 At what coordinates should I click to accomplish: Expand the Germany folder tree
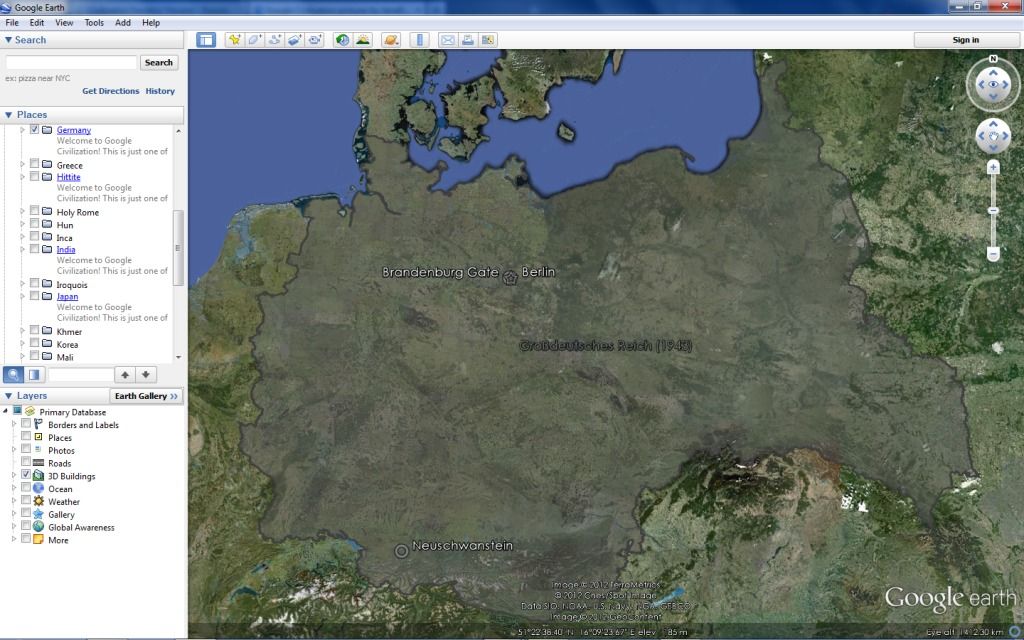tap(22, 130)
